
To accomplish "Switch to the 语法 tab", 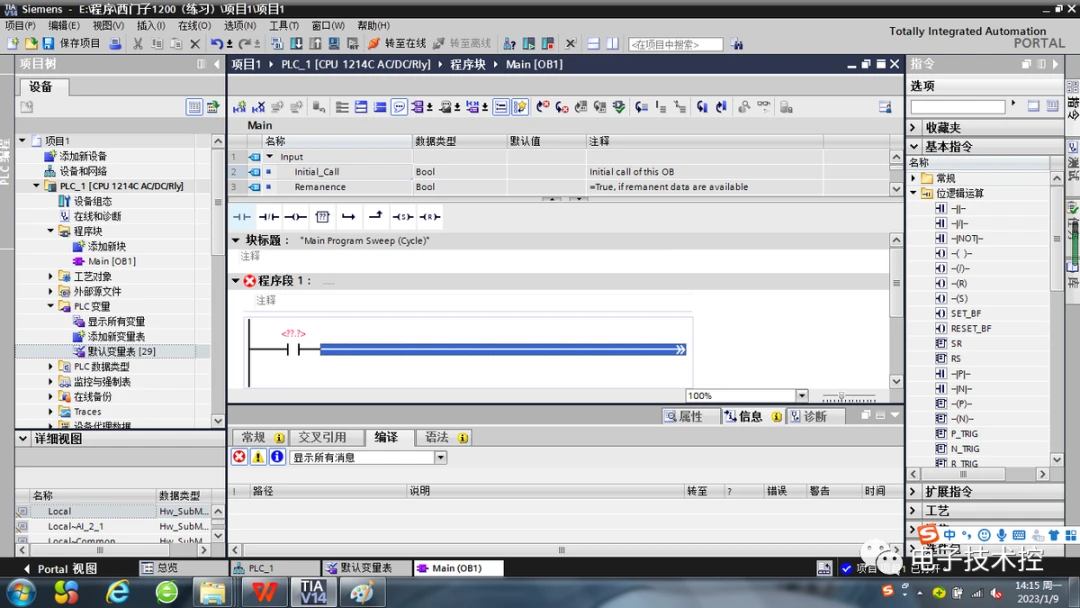I will [x=446, y=437].
